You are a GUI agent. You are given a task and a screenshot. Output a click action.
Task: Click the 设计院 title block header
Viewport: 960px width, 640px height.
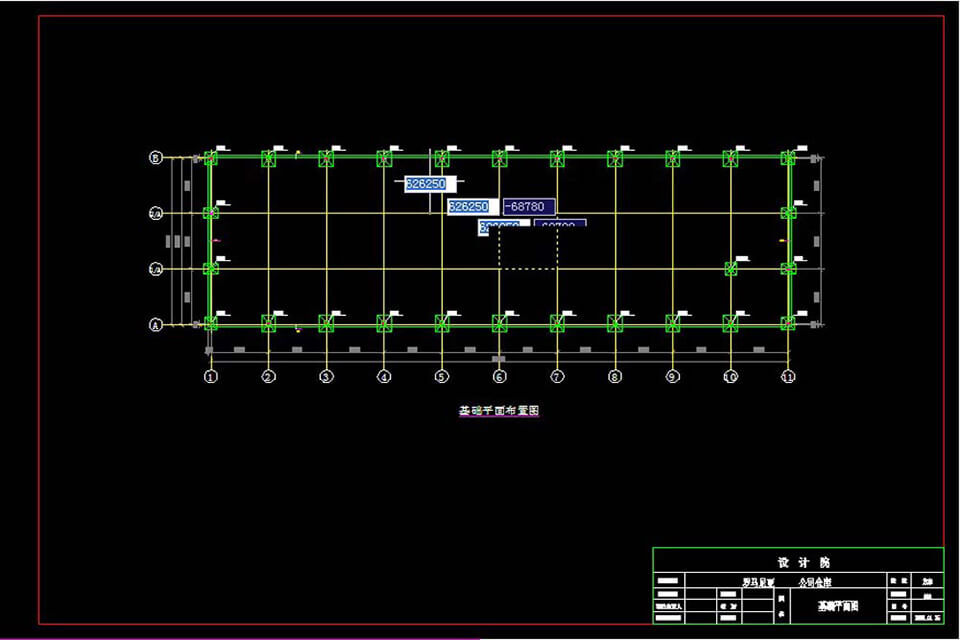coord(797,562)
